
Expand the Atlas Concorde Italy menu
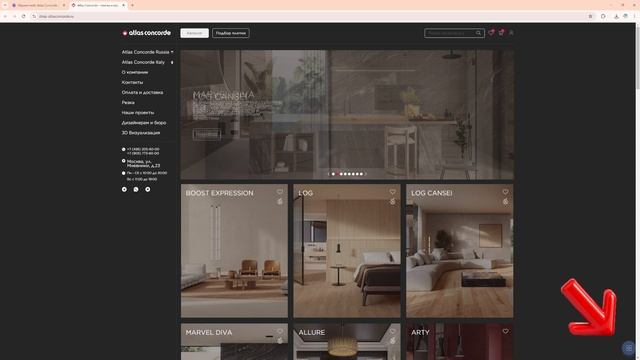click(x=147, y=62)
